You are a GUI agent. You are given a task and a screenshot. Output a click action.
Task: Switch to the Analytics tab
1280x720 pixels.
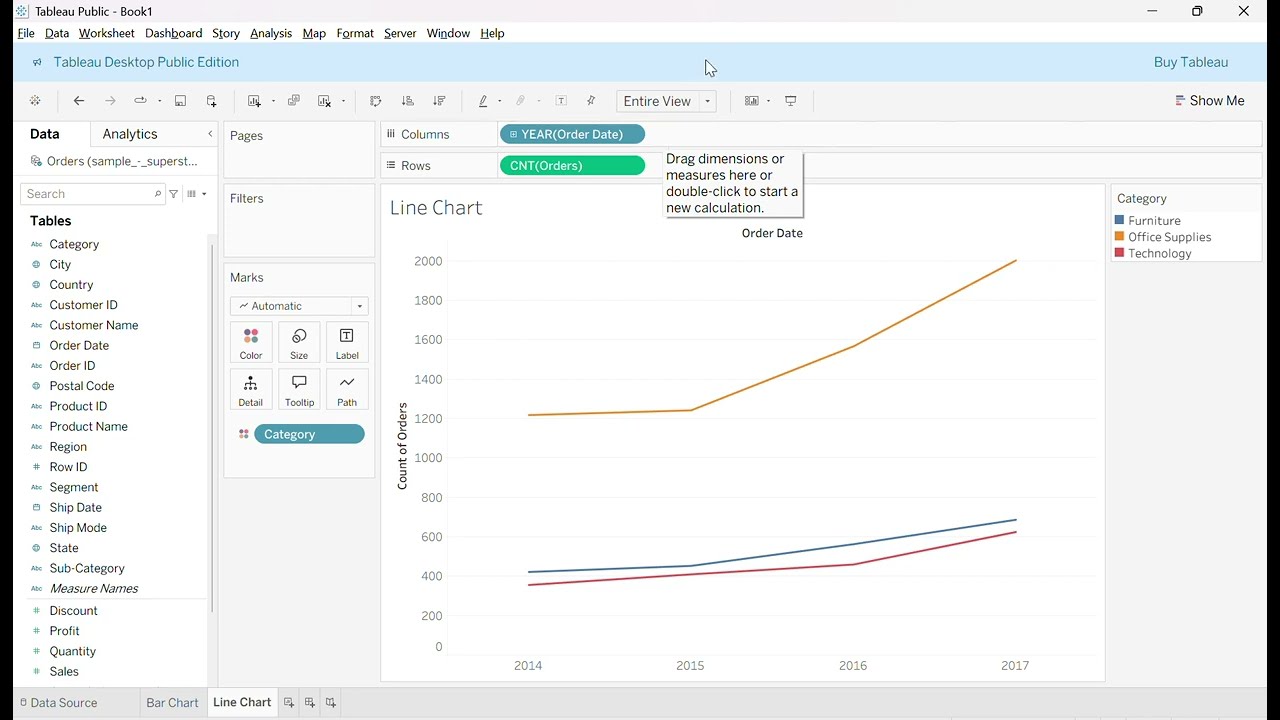pos(130,134)
